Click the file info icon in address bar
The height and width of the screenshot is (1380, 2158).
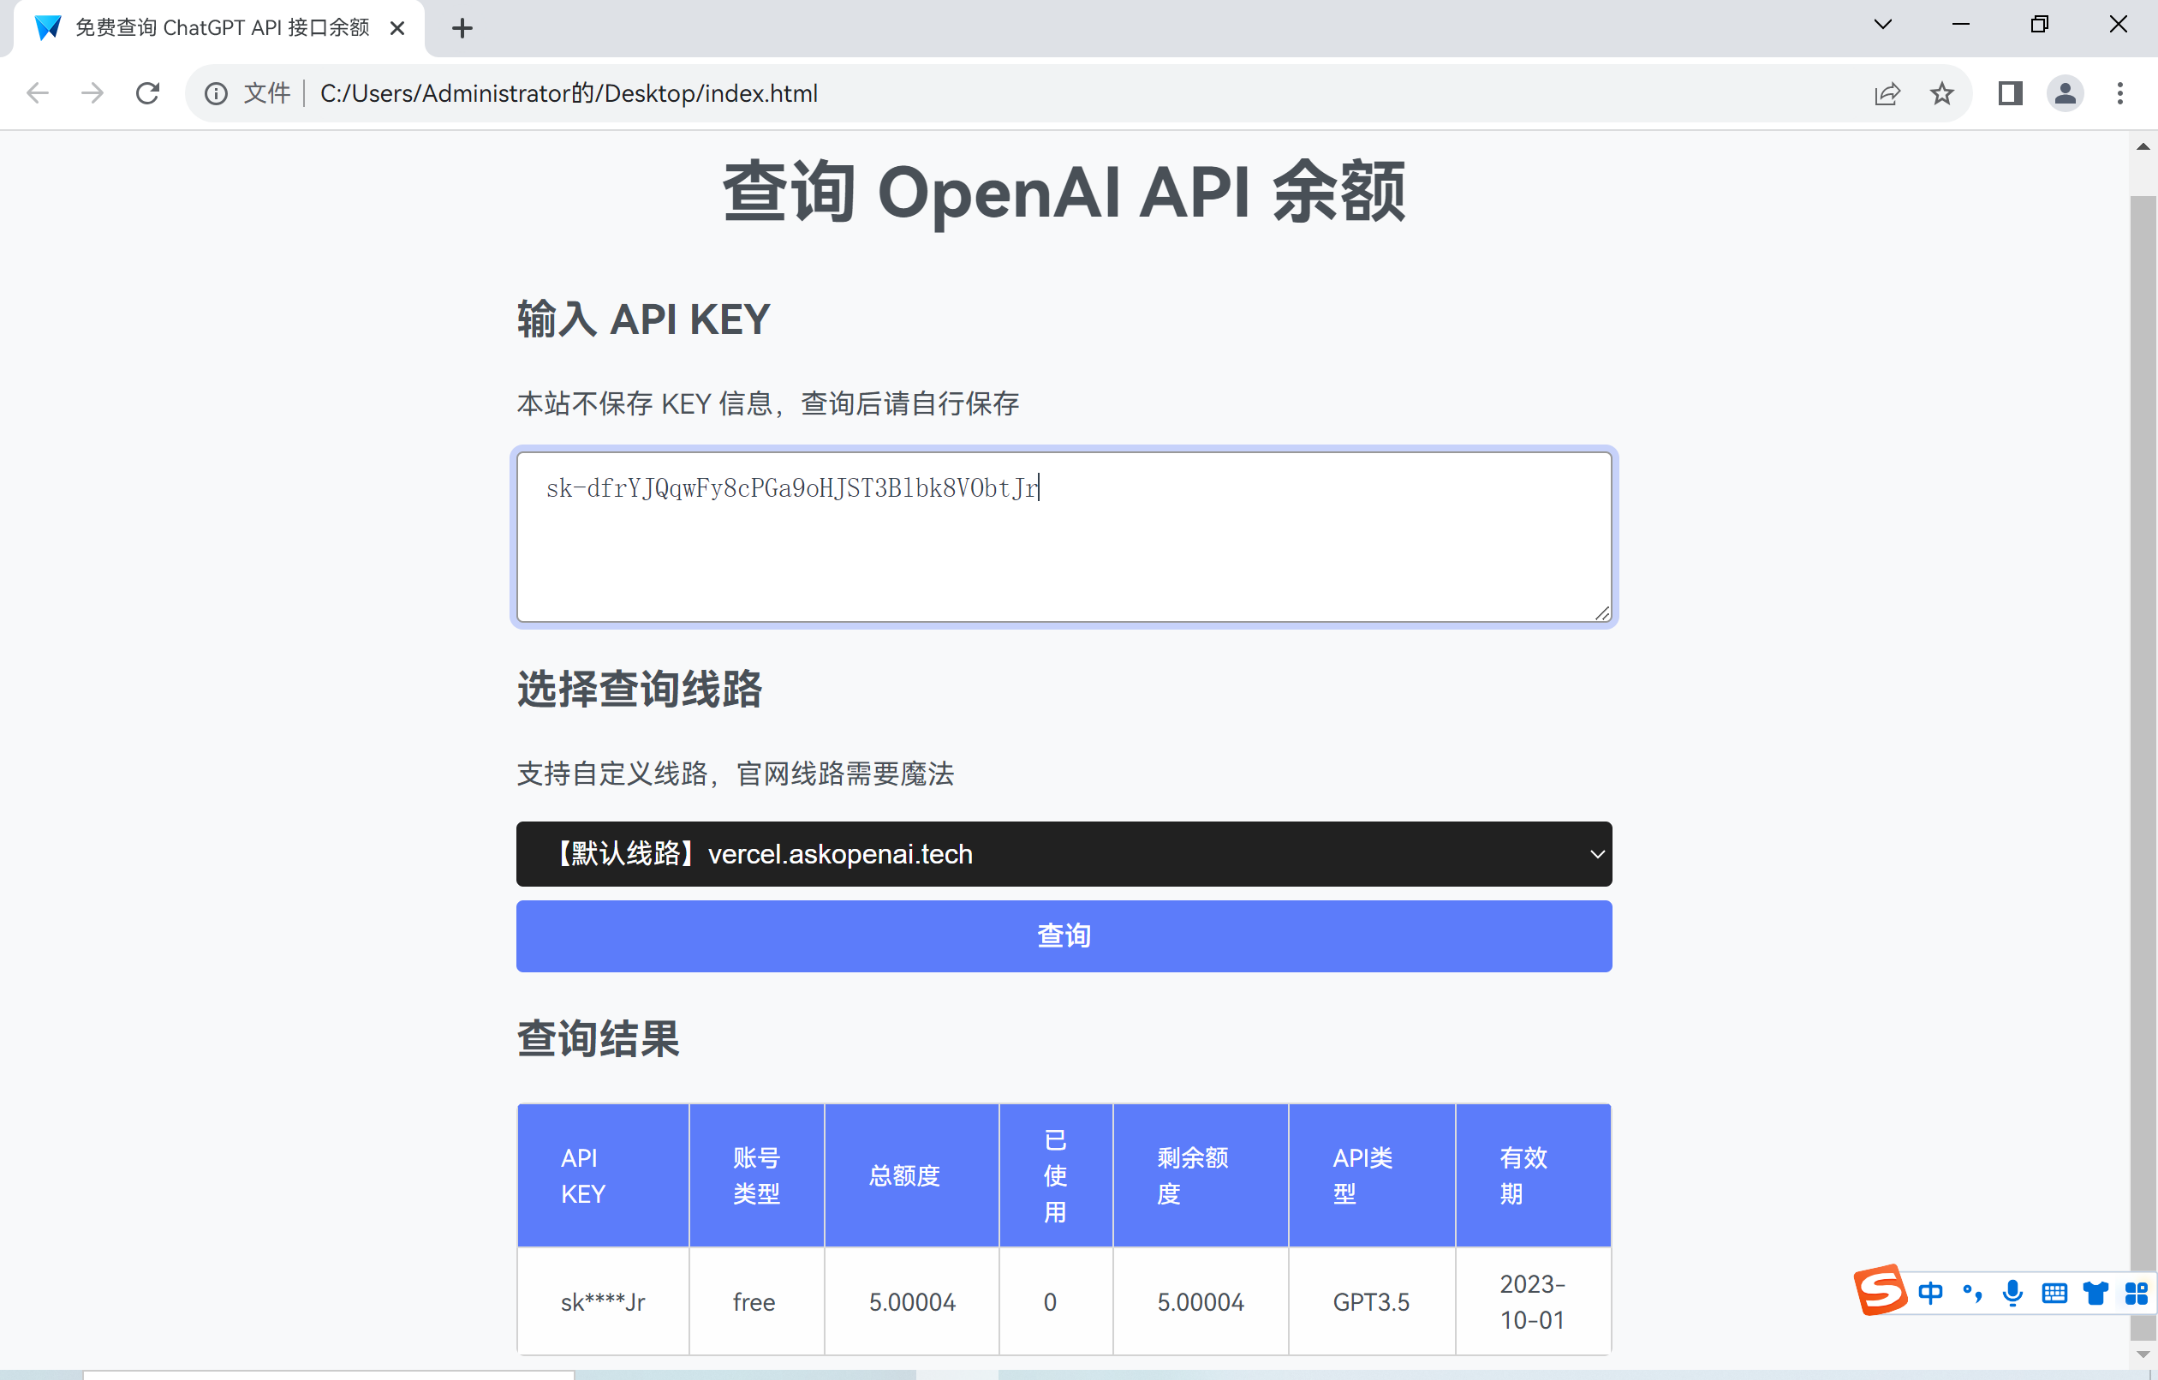tap(216, 93)
